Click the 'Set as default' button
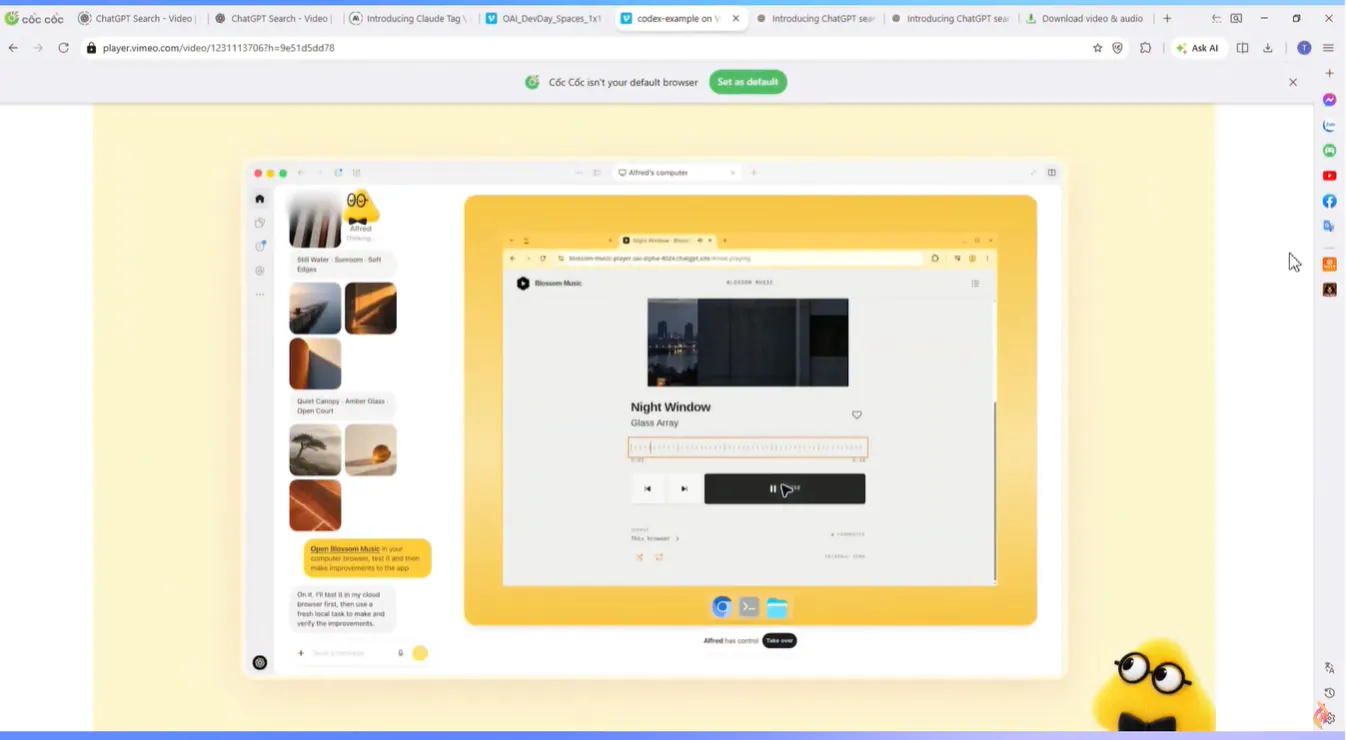Viewport: 1346px width, 740px height. [x=748, y=82]
